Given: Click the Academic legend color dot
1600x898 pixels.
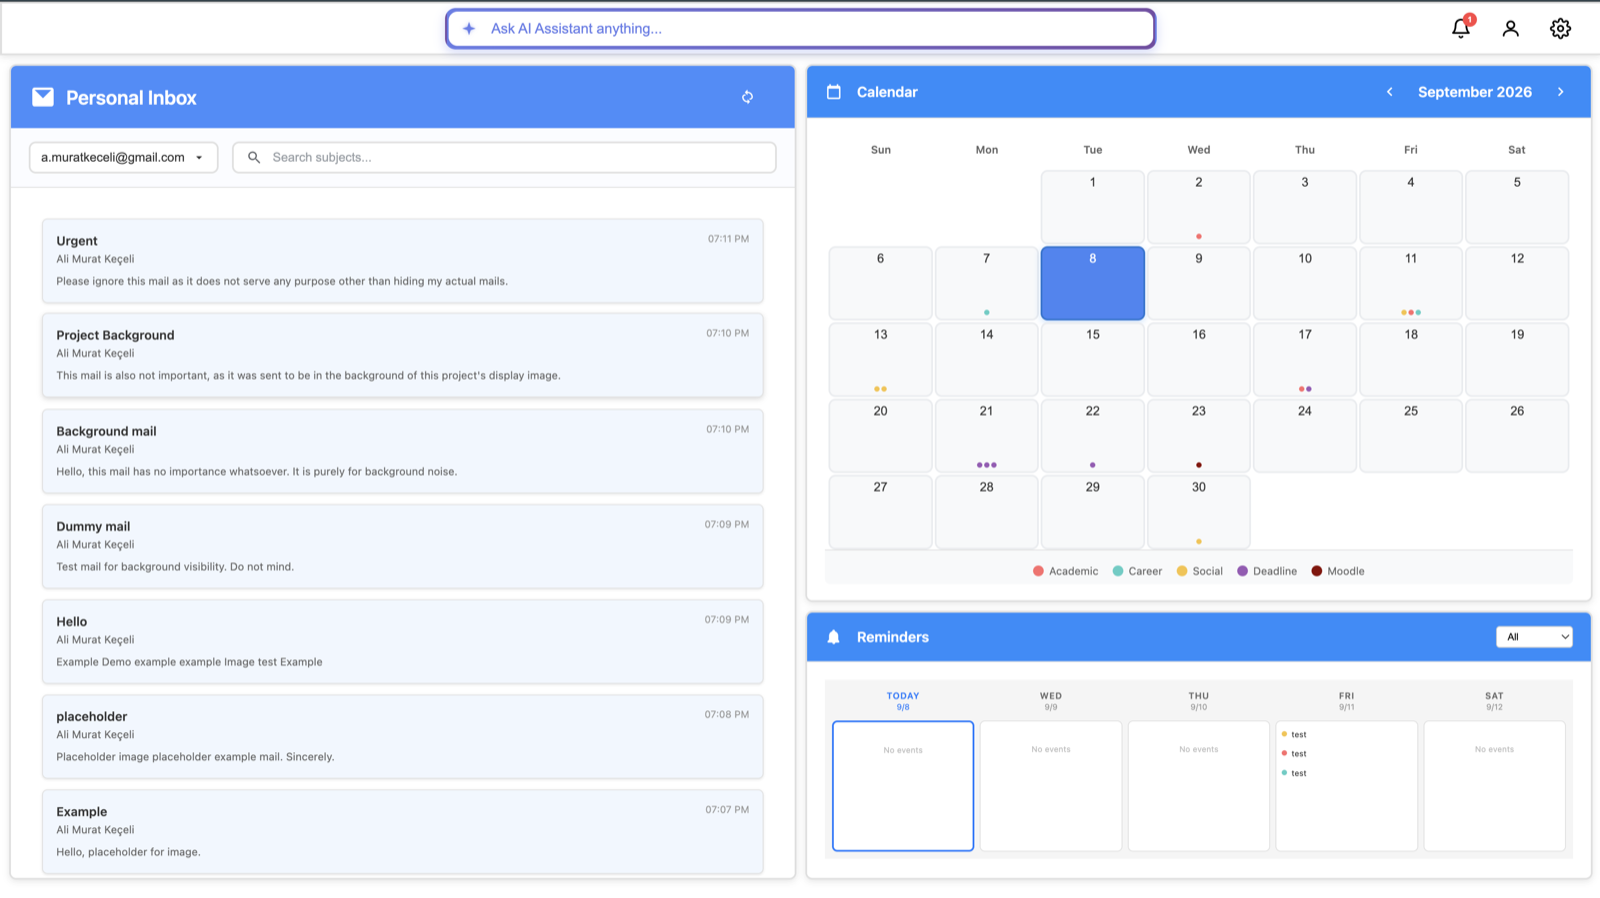Looking at the screenshot, I should 1038,571.
